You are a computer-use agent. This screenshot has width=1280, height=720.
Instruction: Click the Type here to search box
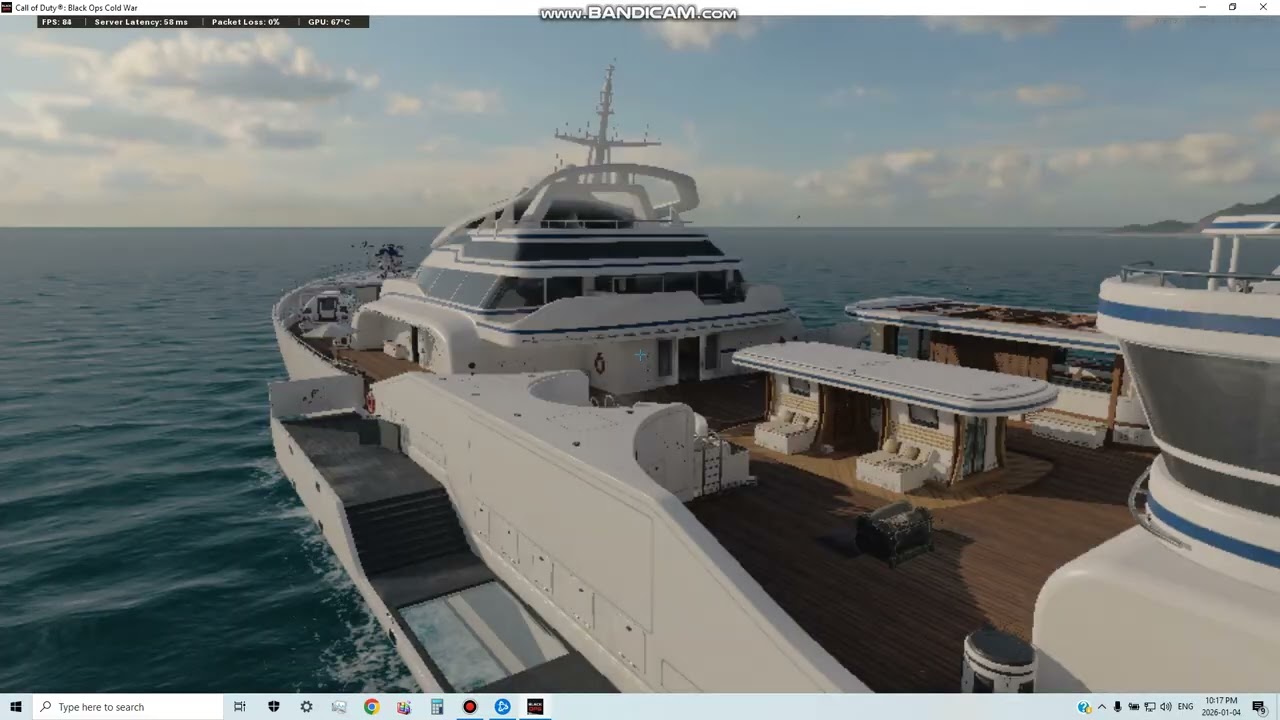coord(127,707)
